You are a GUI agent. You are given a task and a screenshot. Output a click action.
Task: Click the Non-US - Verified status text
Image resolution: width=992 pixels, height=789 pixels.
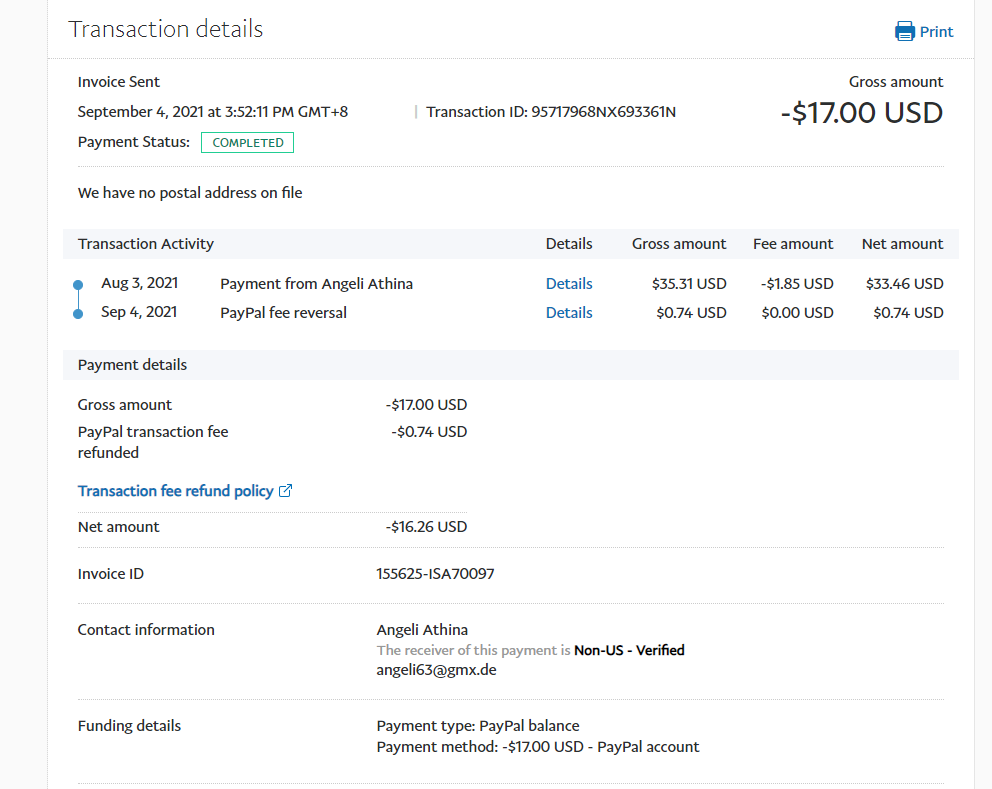(629, 650)
